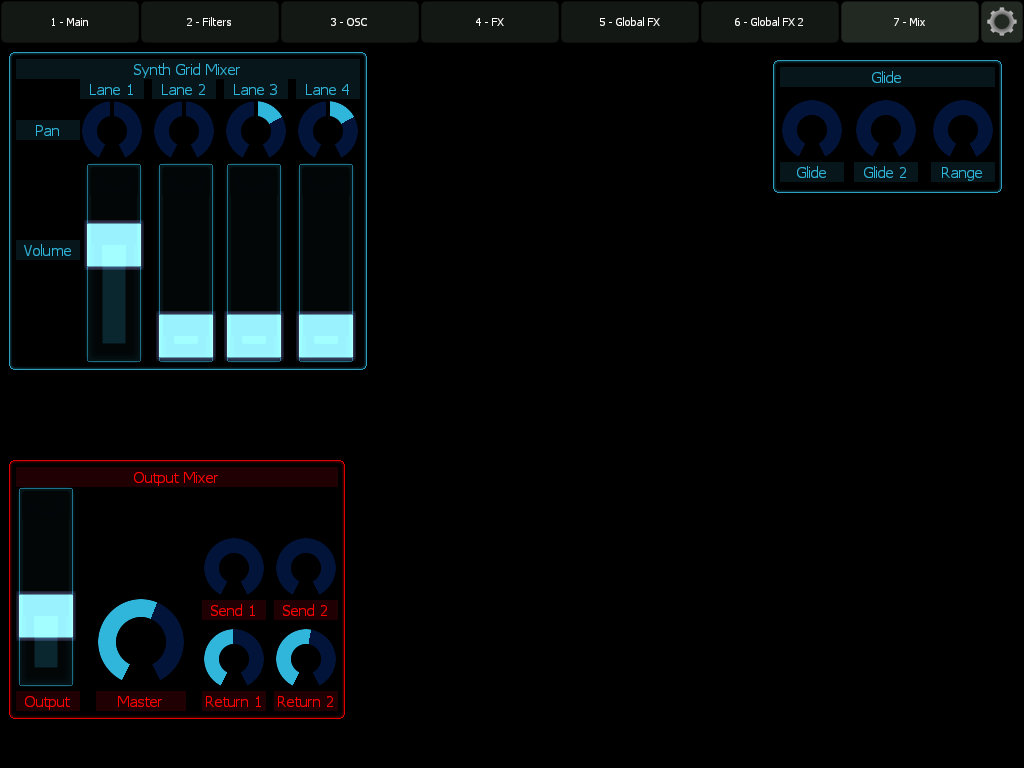Click the Return 2 label

[306, 701]
